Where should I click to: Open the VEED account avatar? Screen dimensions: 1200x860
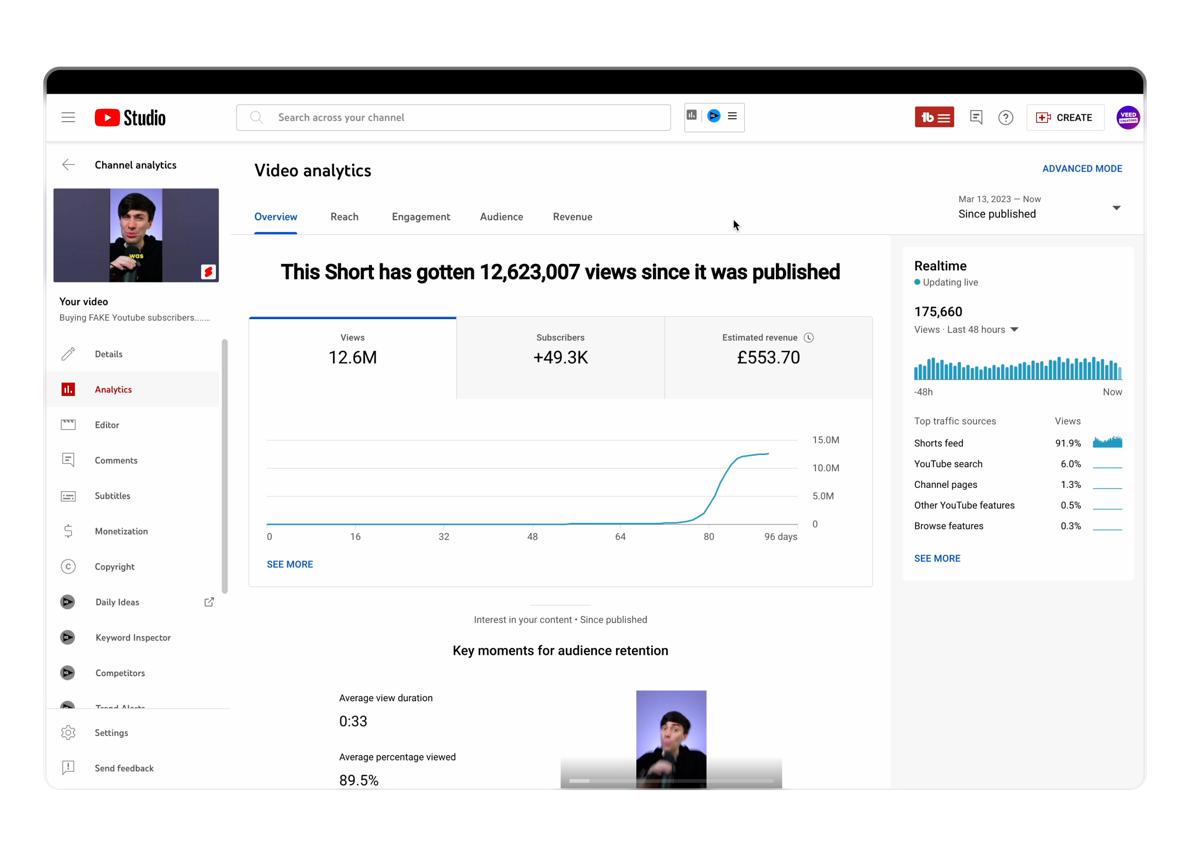click(x=1128, y=117)
